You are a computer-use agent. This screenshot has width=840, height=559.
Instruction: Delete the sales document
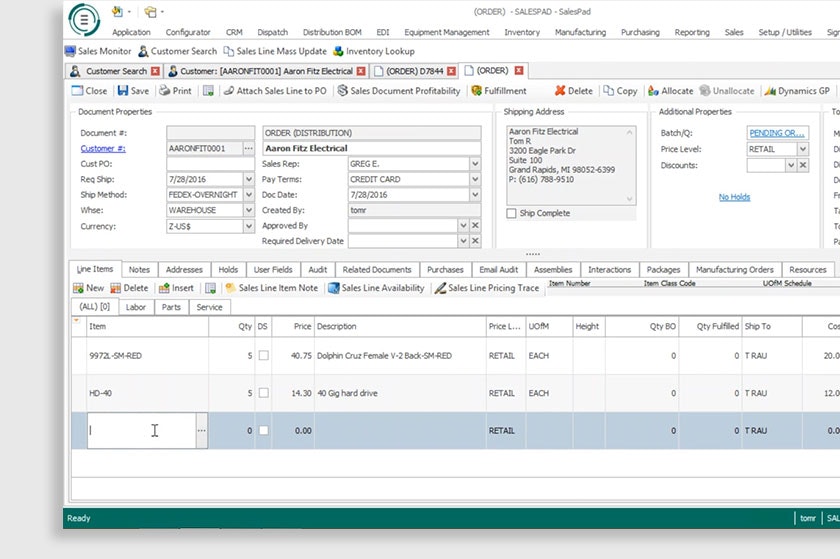[574, 91]
